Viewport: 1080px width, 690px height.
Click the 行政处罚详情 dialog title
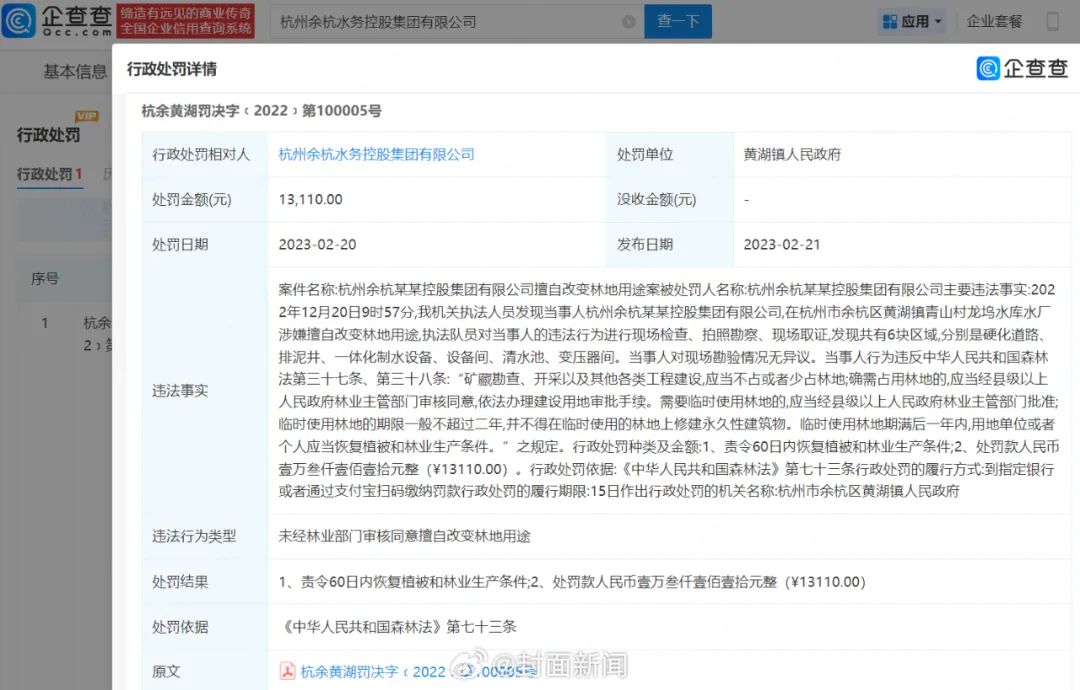[171, 69]
